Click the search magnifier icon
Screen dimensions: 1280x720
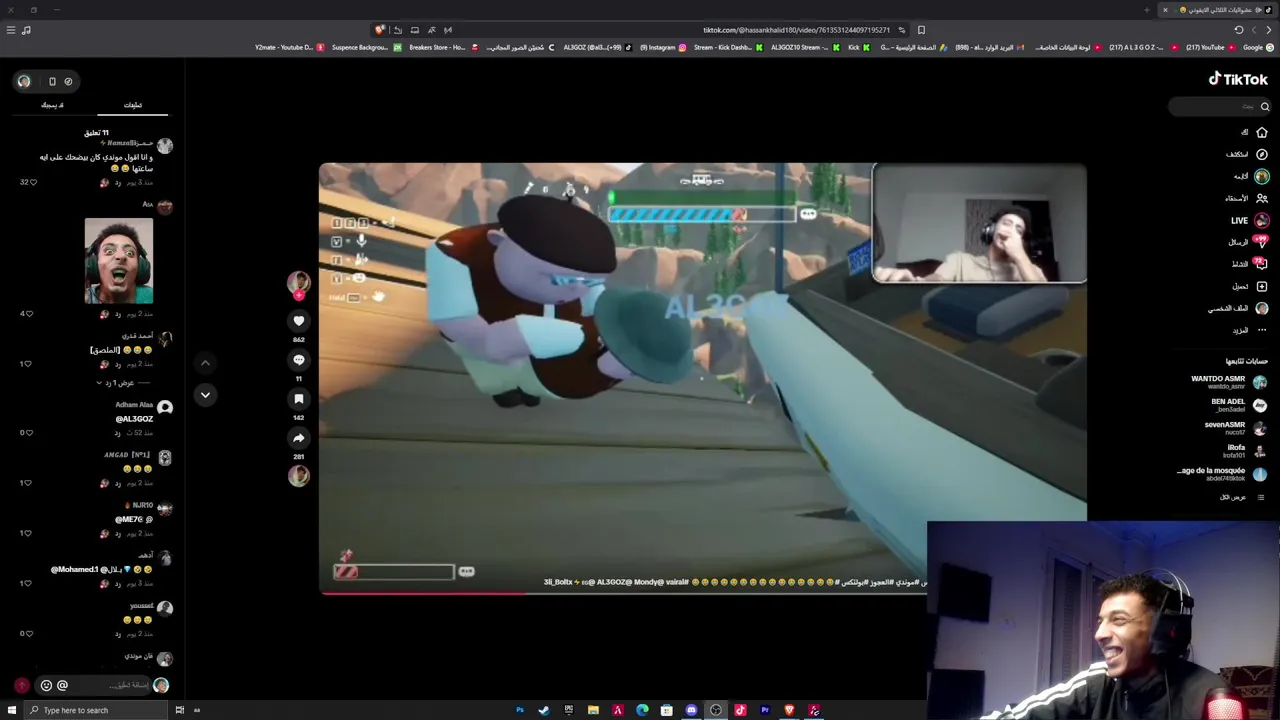1265,106
